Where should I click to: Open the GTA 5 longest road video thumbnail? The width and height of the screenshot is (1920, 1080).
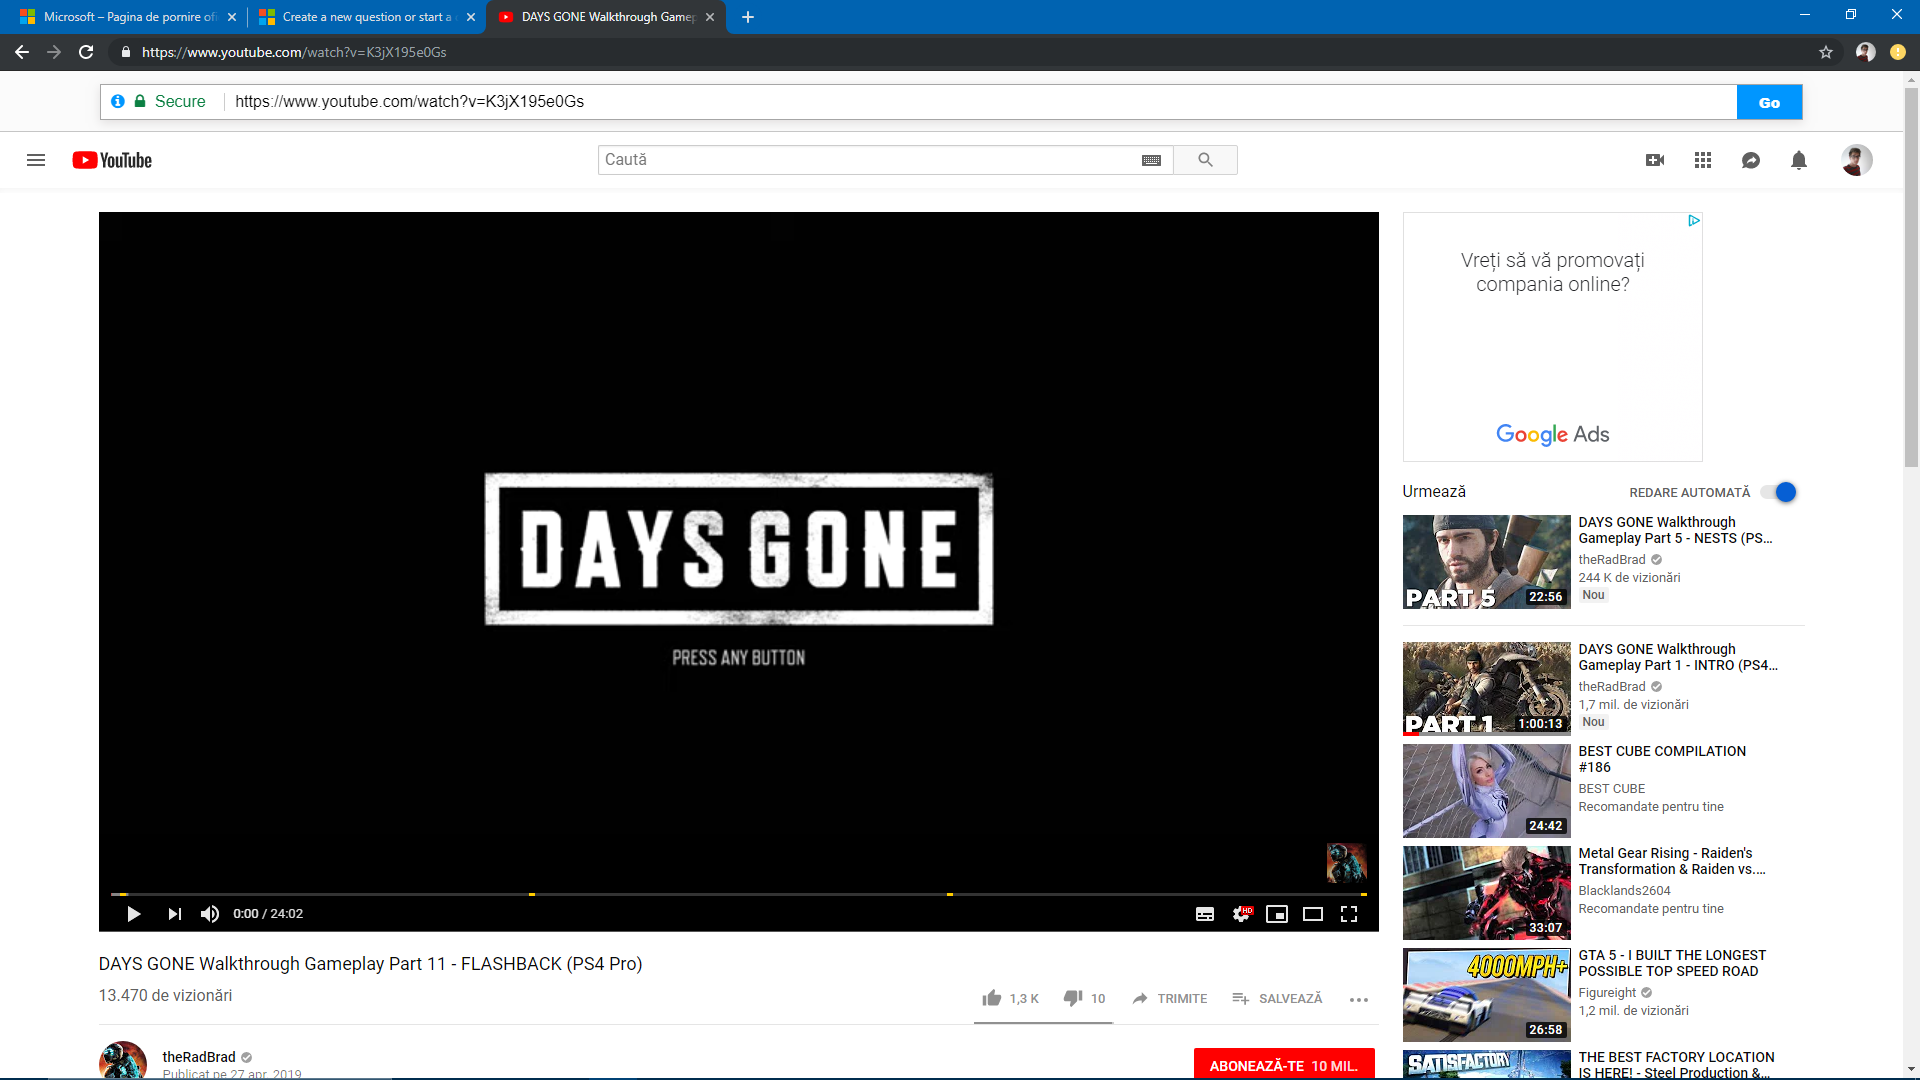pos(1486,995)
